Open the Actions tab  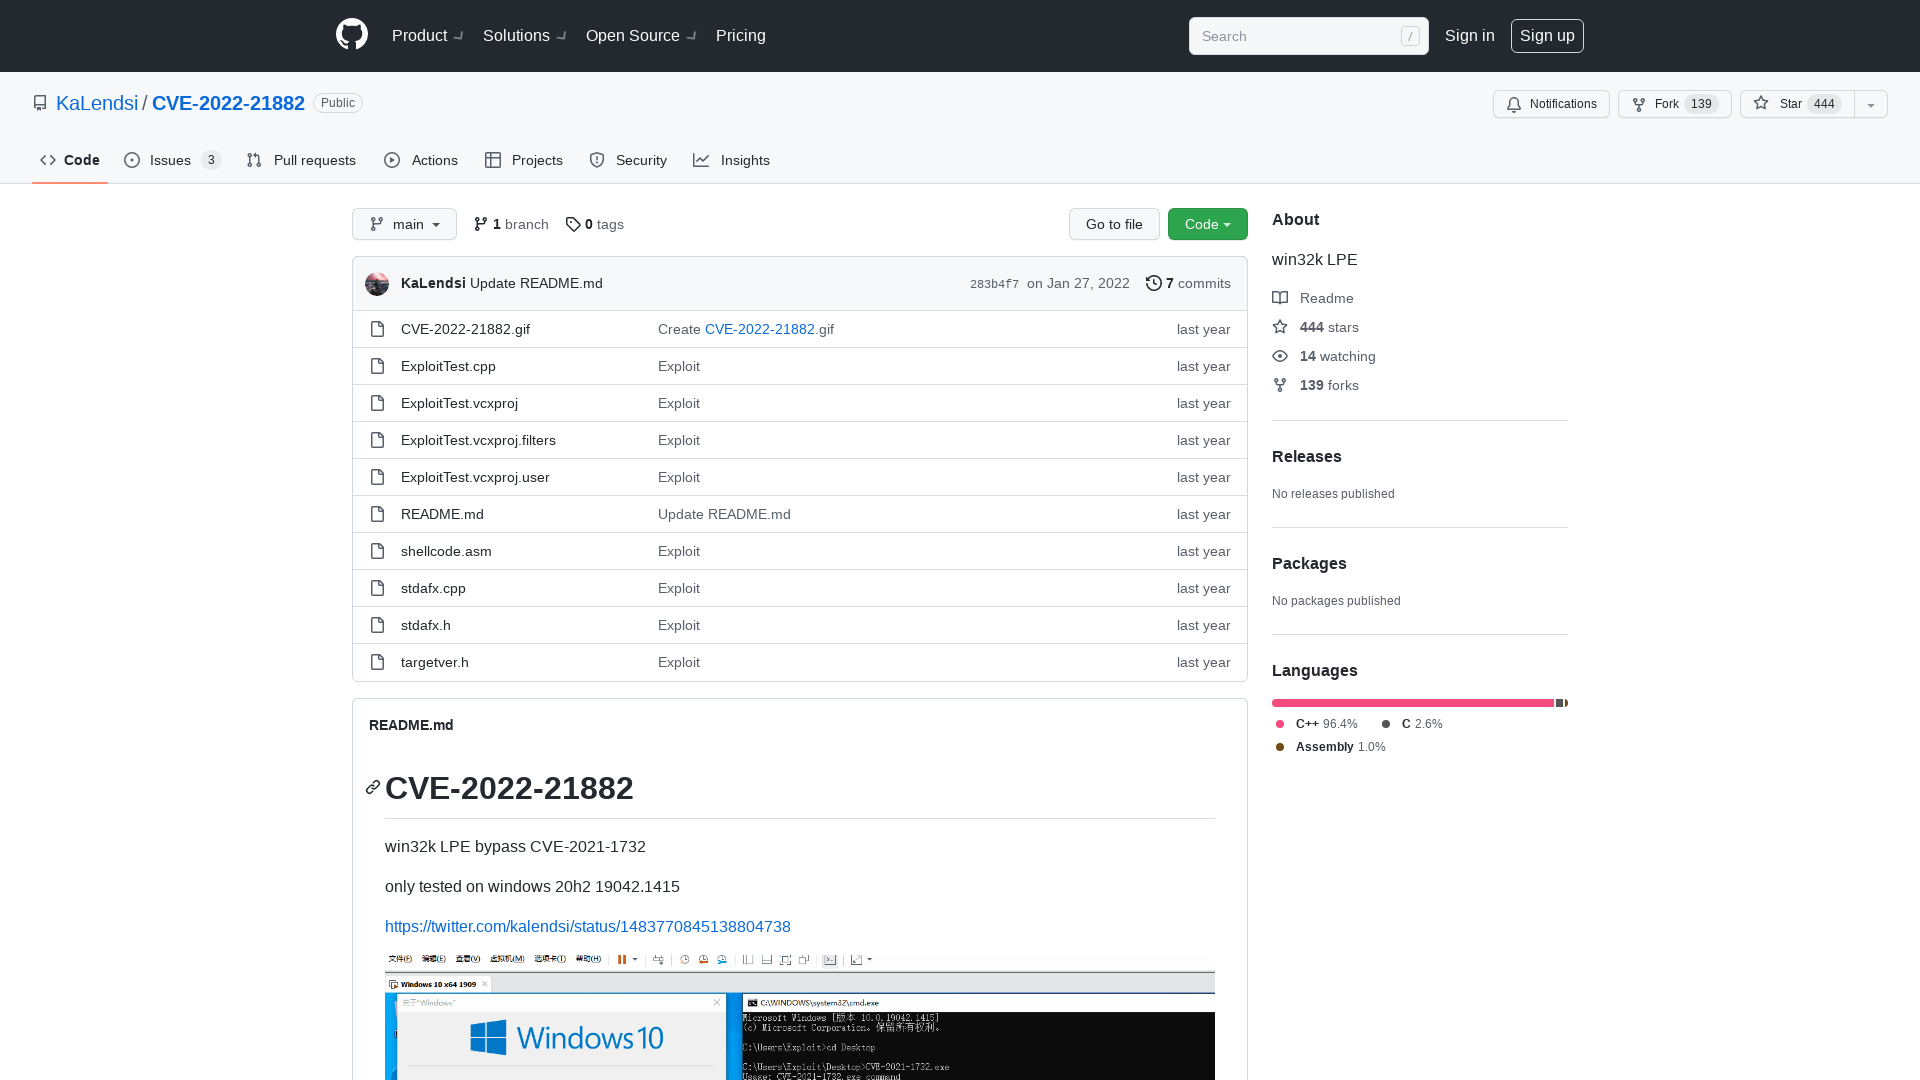[x=421, y=160]
